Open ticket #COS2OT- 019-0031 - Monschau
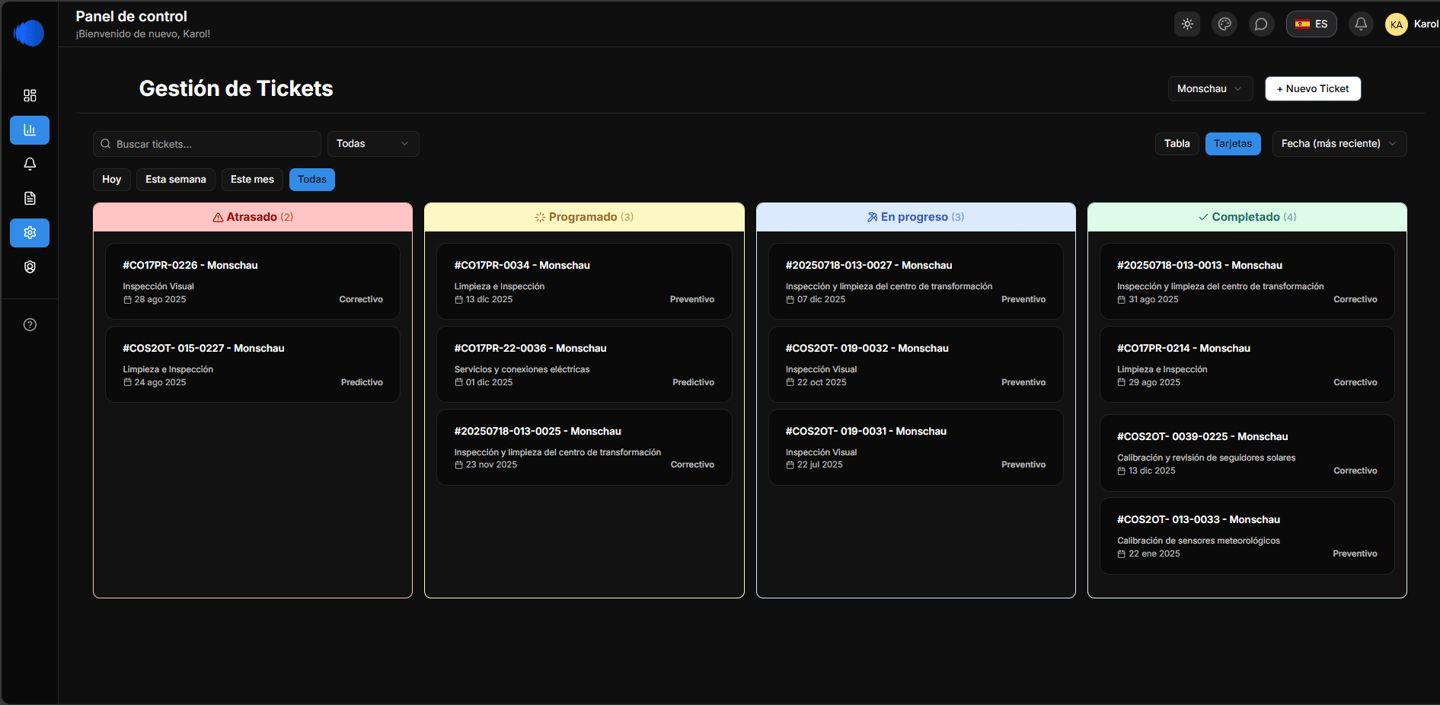Screen dimensions: 1440x705 pos(916,448)
